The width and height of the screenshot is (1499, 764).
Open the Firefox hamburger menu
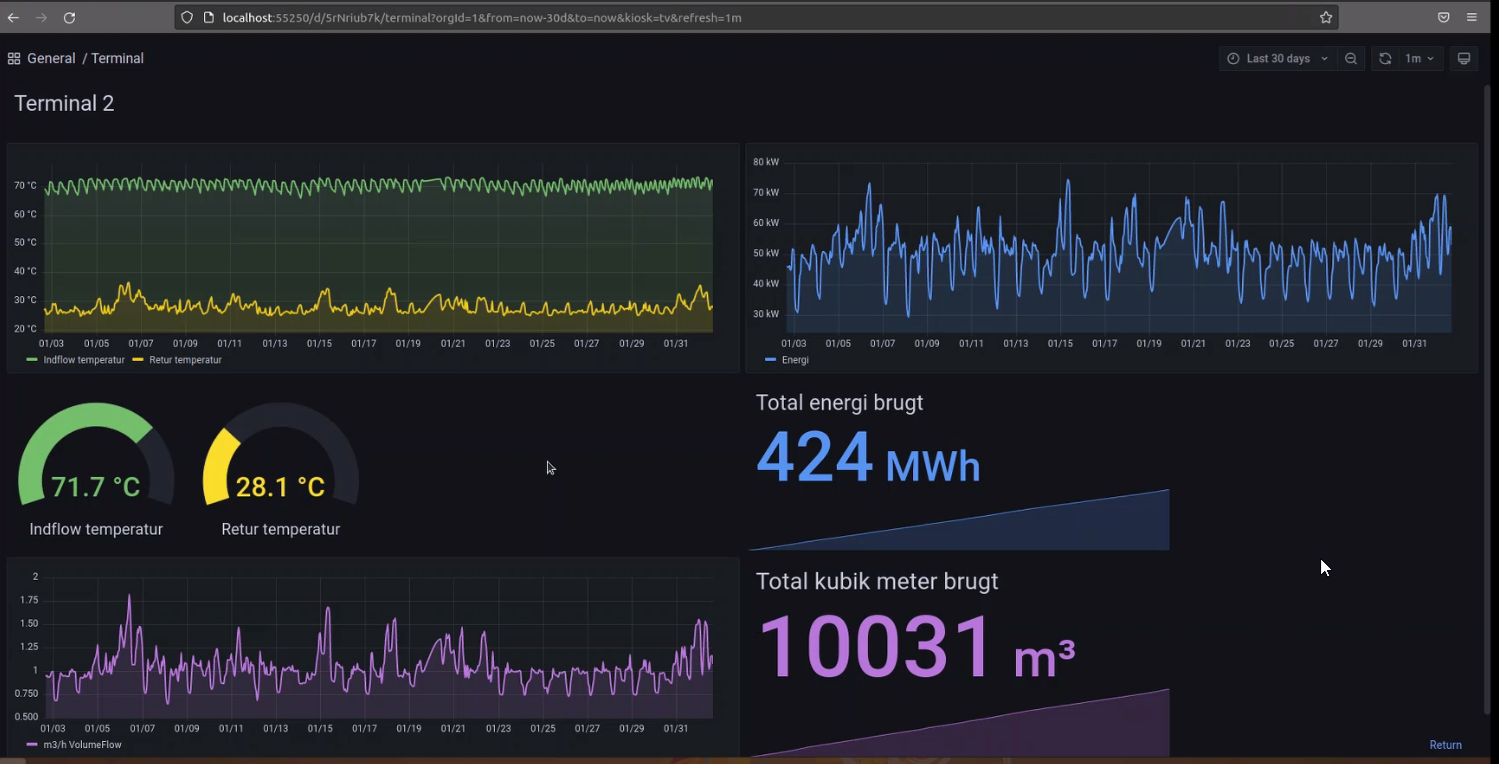[1472, 17]
